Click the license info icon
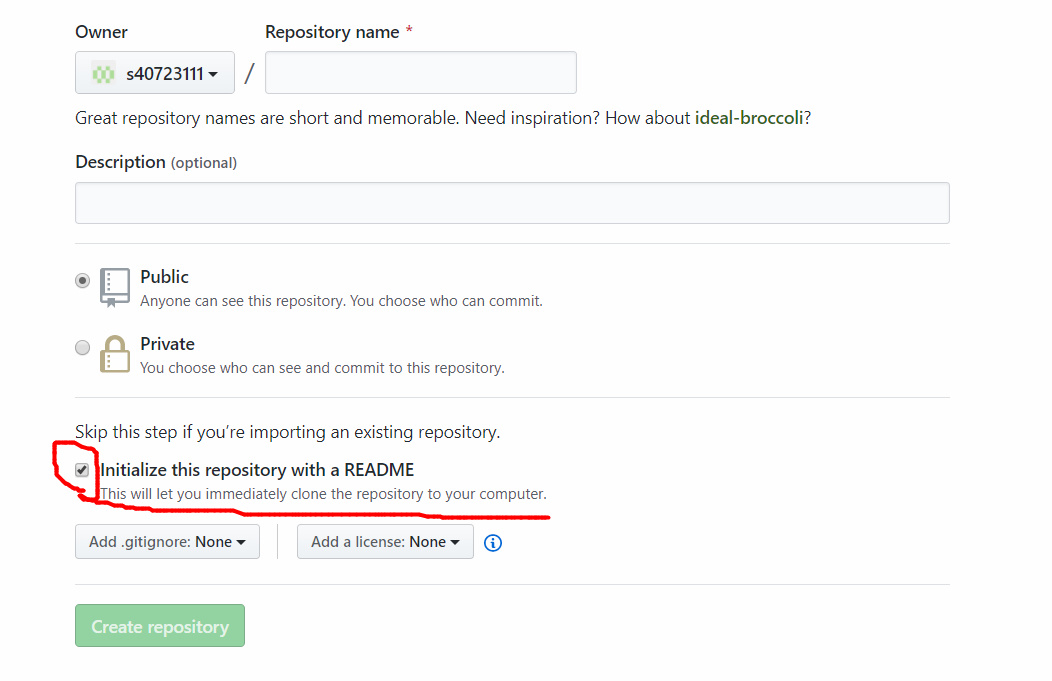1052x681 pixels. coord(492,543)
